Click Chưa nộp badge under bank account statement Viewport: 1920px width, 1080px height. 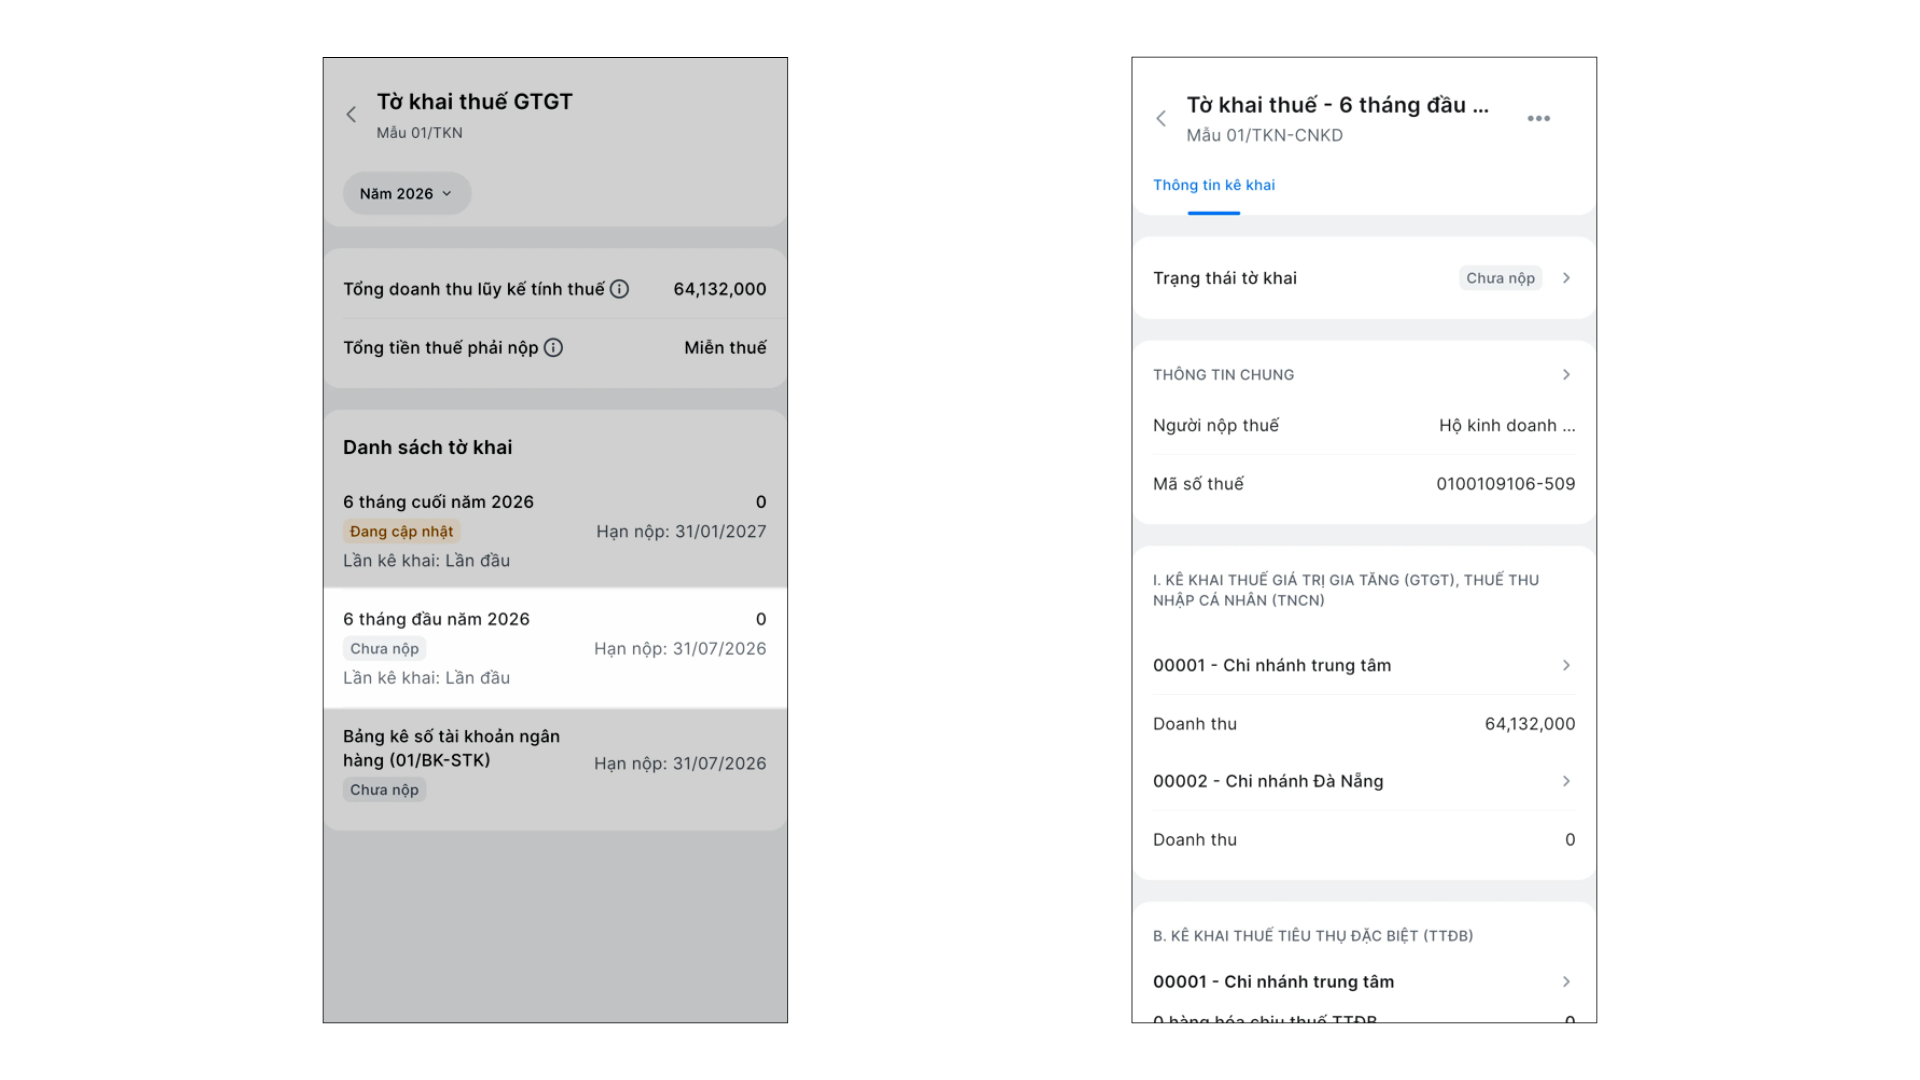click(384, 790)
